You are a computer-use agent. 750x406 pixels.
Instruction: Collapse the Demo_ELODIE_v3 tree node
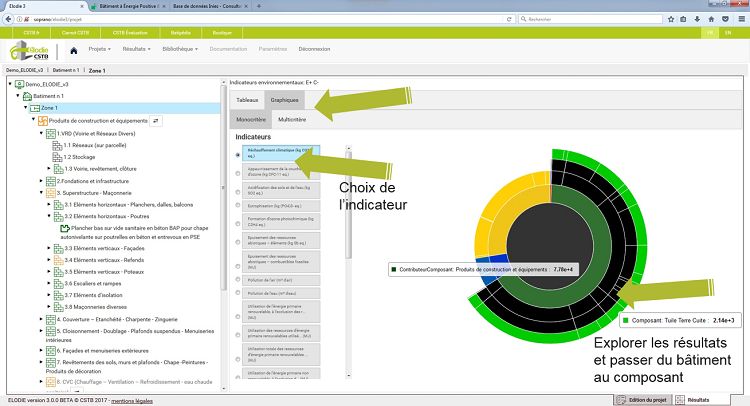(10, 84)
